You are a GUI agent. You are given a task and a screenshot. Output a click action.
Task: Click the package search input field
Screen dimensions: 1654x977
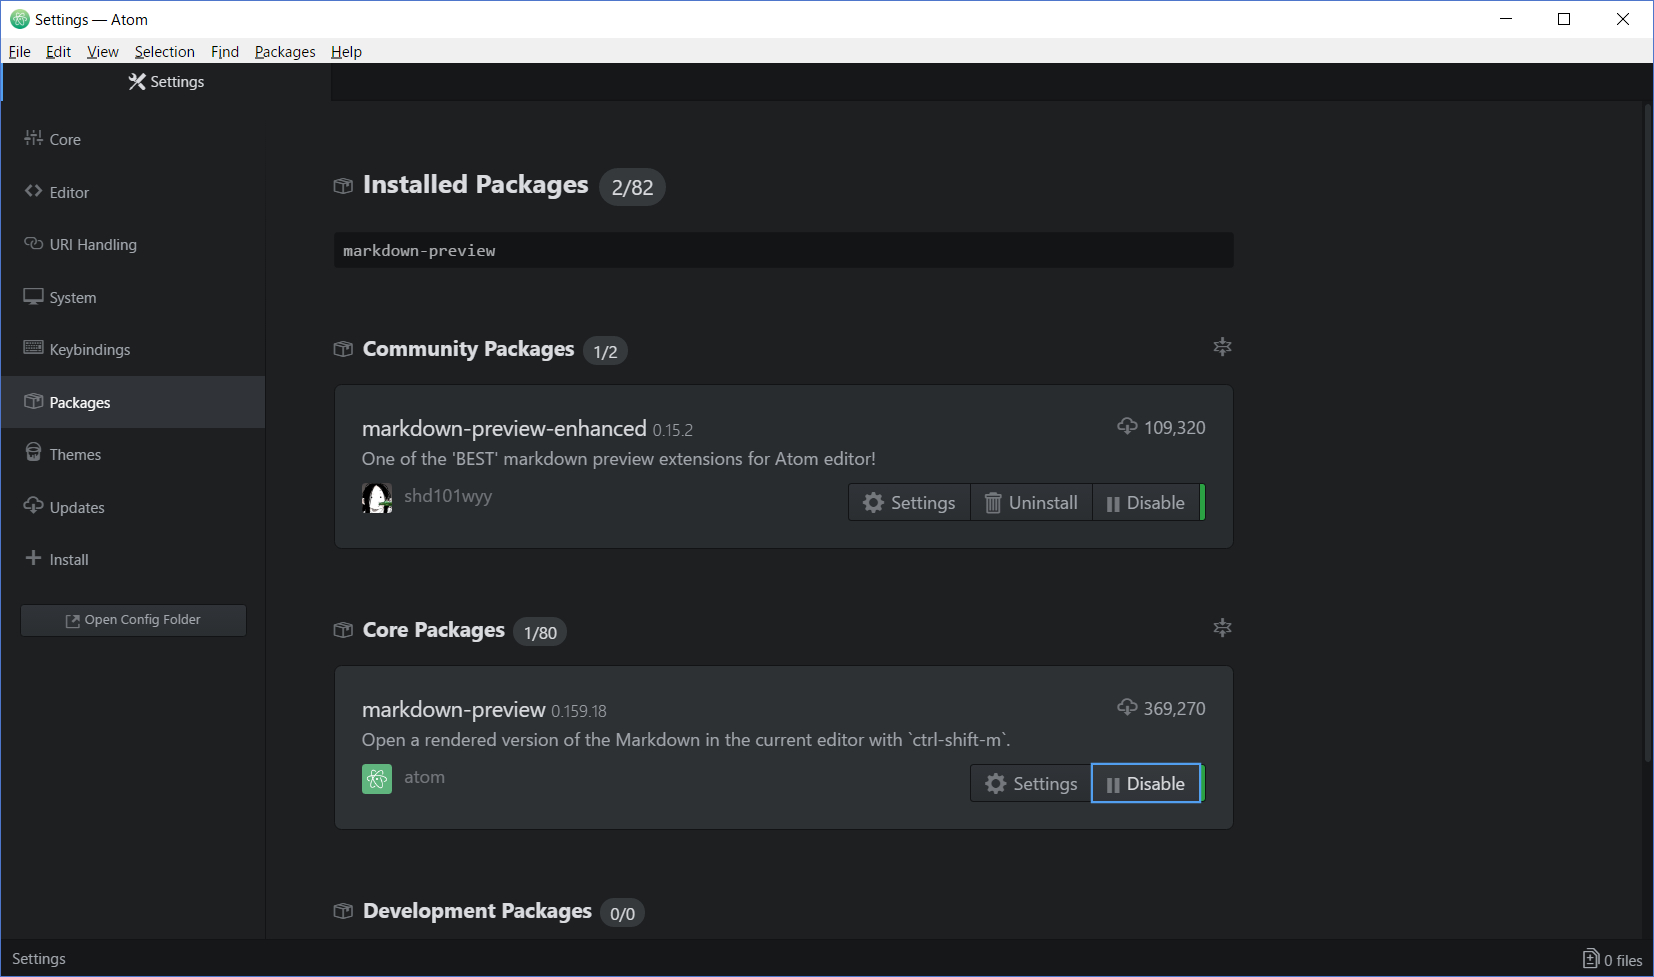click(x=783, y=250)
